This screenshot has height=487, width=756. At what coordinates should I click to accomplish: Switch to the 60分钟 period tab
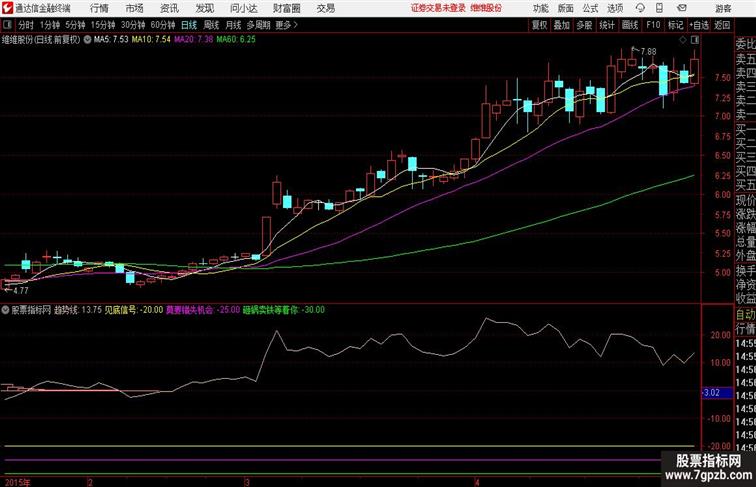(163, 25)
